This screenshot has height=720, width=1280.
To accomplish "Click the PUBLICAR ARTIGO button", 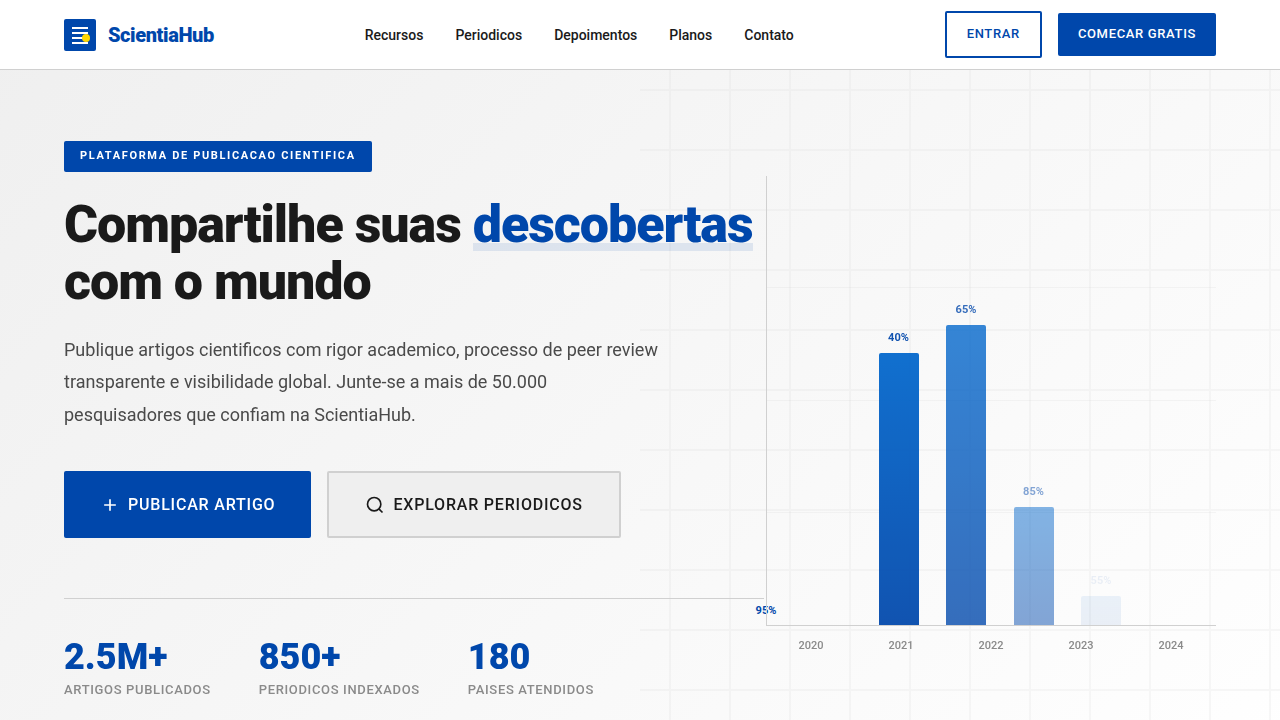I will (187, 504).
